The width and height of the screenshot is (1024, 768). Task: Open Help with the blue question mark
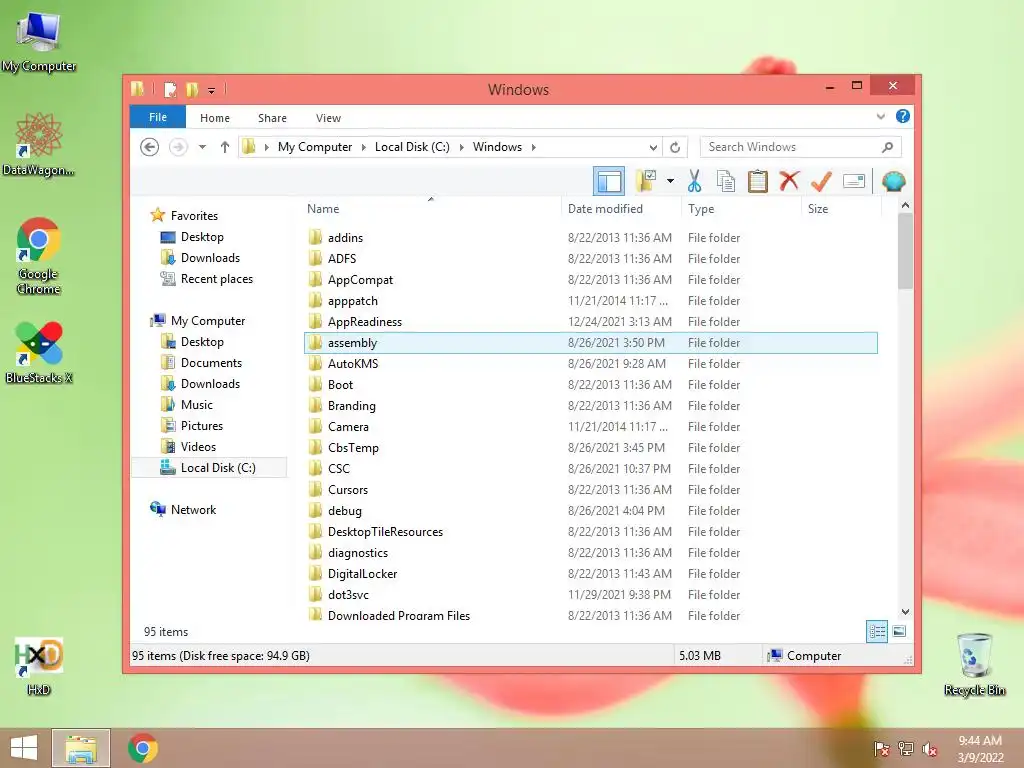point(903,116)
